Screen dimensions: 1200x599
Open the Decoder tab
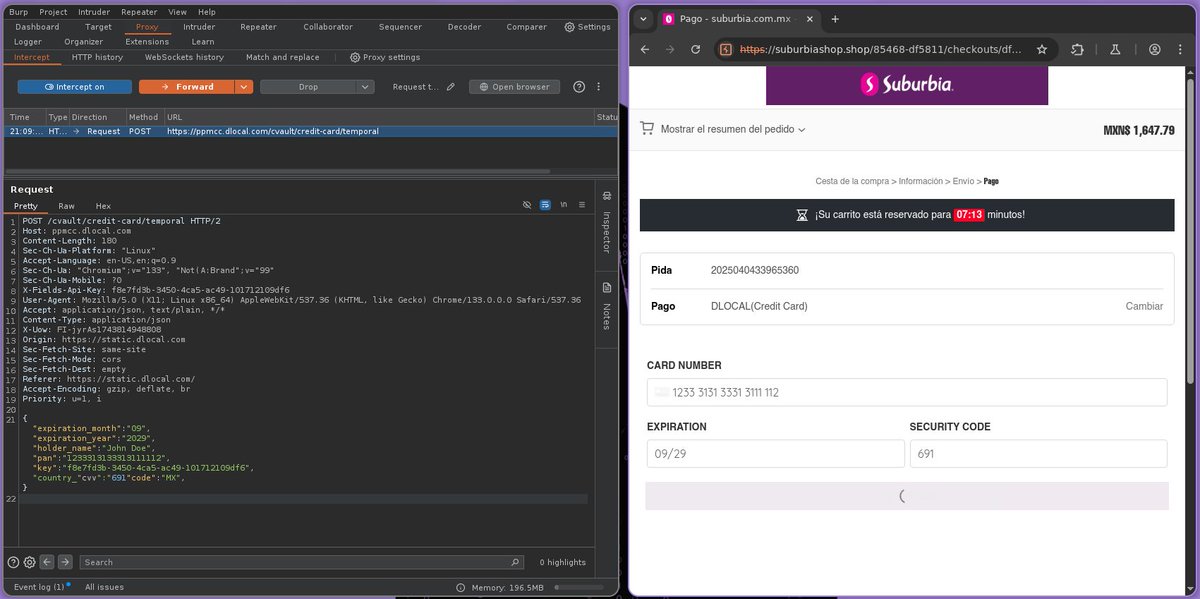[464, 27]
